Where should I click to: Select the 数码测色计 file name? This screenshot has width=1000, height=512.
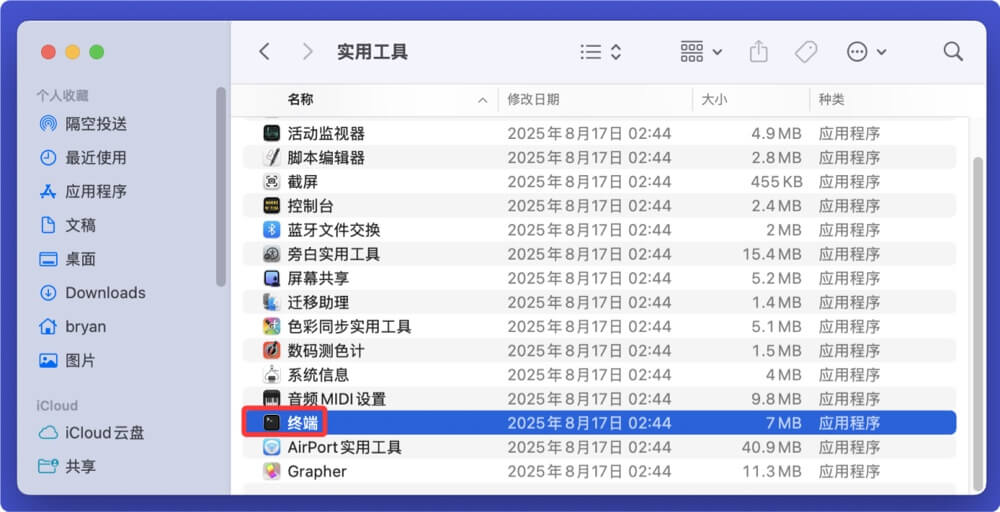coord(326,351)
